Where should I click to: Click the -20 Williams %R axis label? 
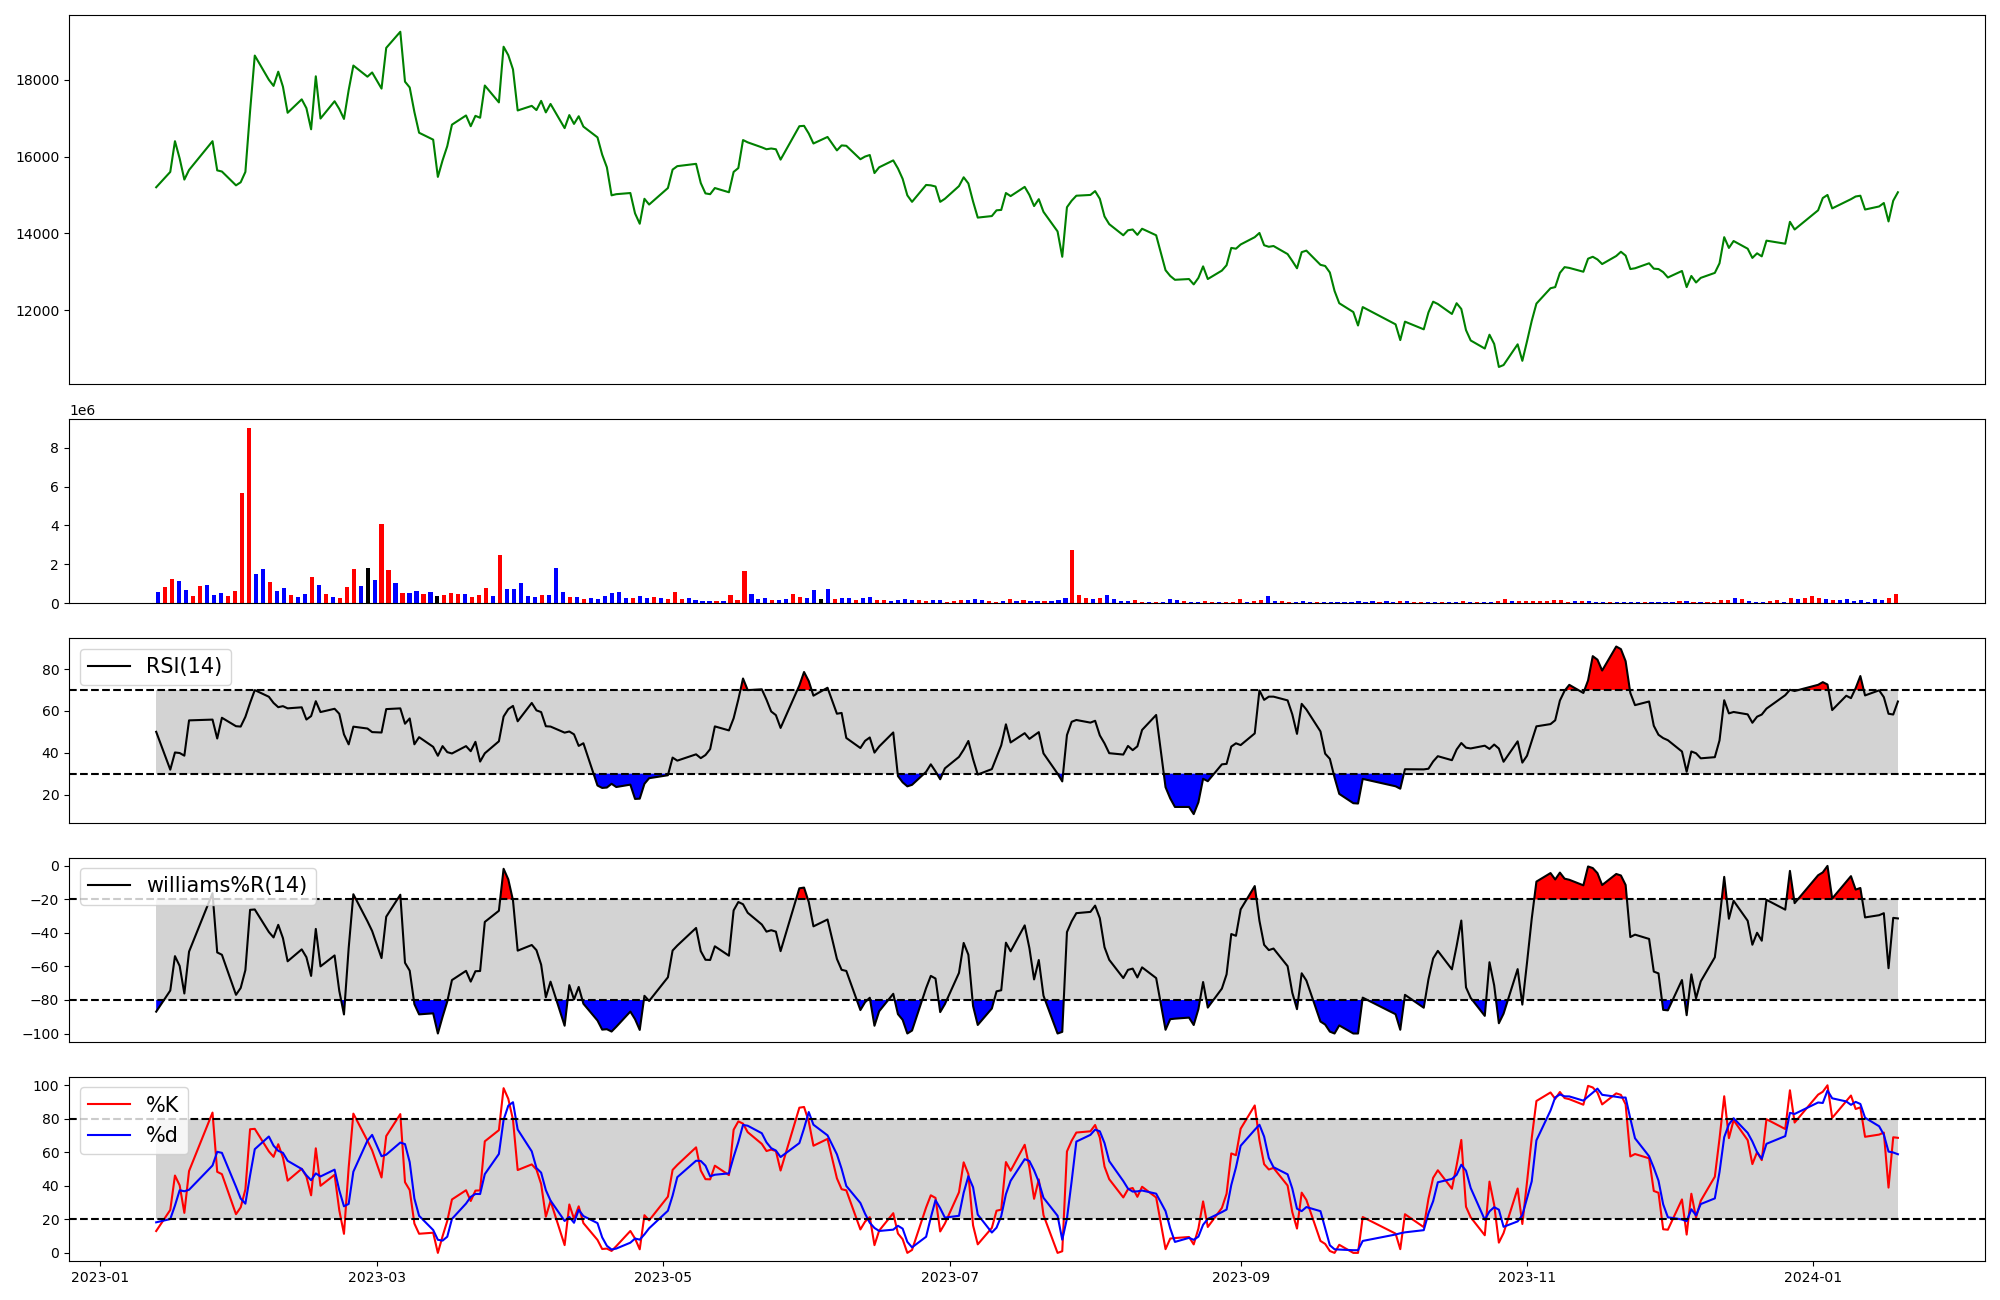pyautogui.click(x=44, y=900)
